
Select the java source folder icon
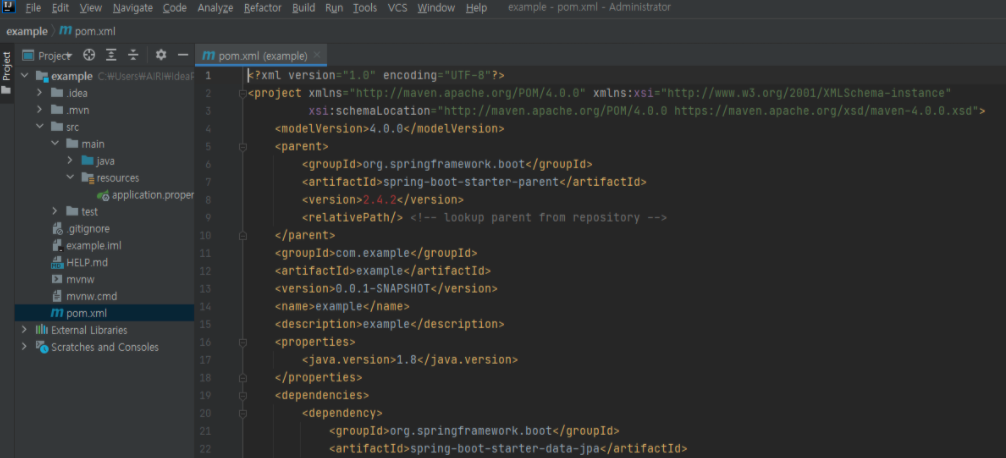pyautogui.click(x=87, y=161)
